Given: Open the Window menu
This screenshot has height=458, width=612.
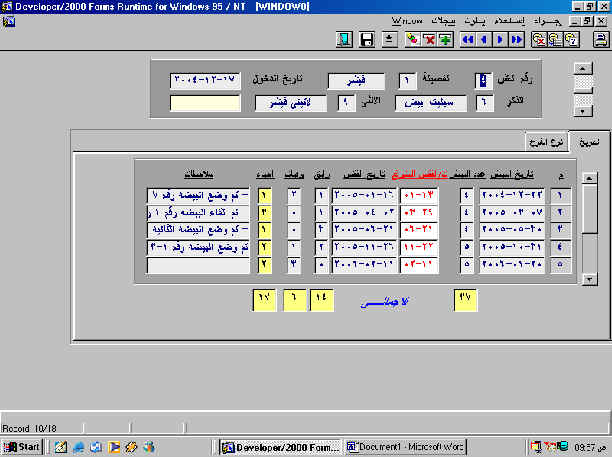Looking at the screenshot, I should (x=406, y=21).
